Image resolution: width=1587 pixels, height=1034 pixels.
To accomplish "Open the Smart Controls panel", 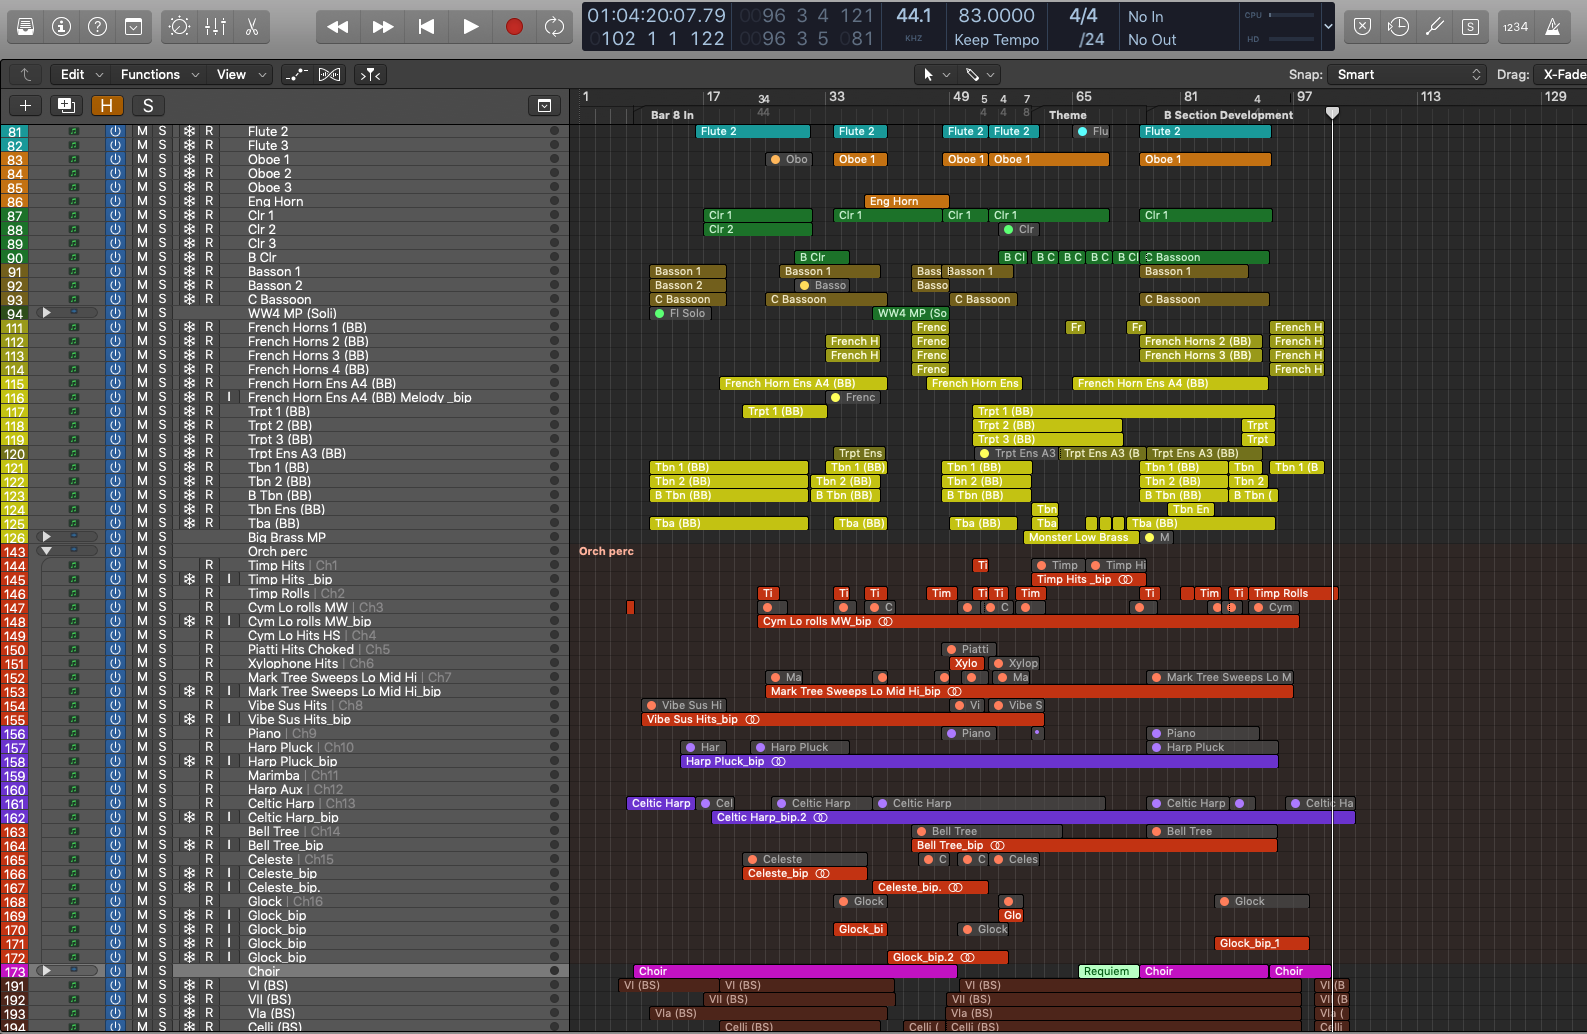I will 180,27.
